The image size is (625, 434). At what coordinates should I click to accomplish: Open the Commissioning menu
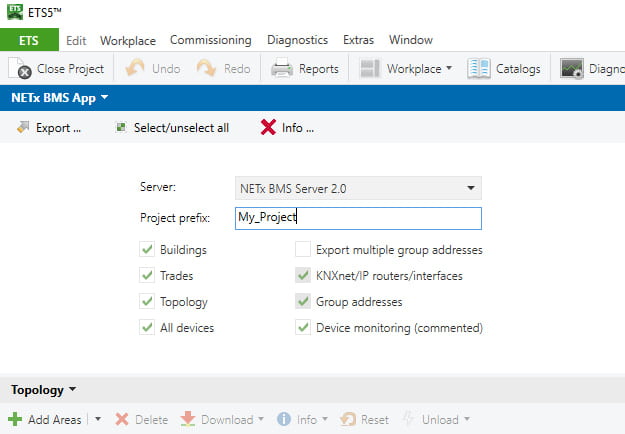211,40
